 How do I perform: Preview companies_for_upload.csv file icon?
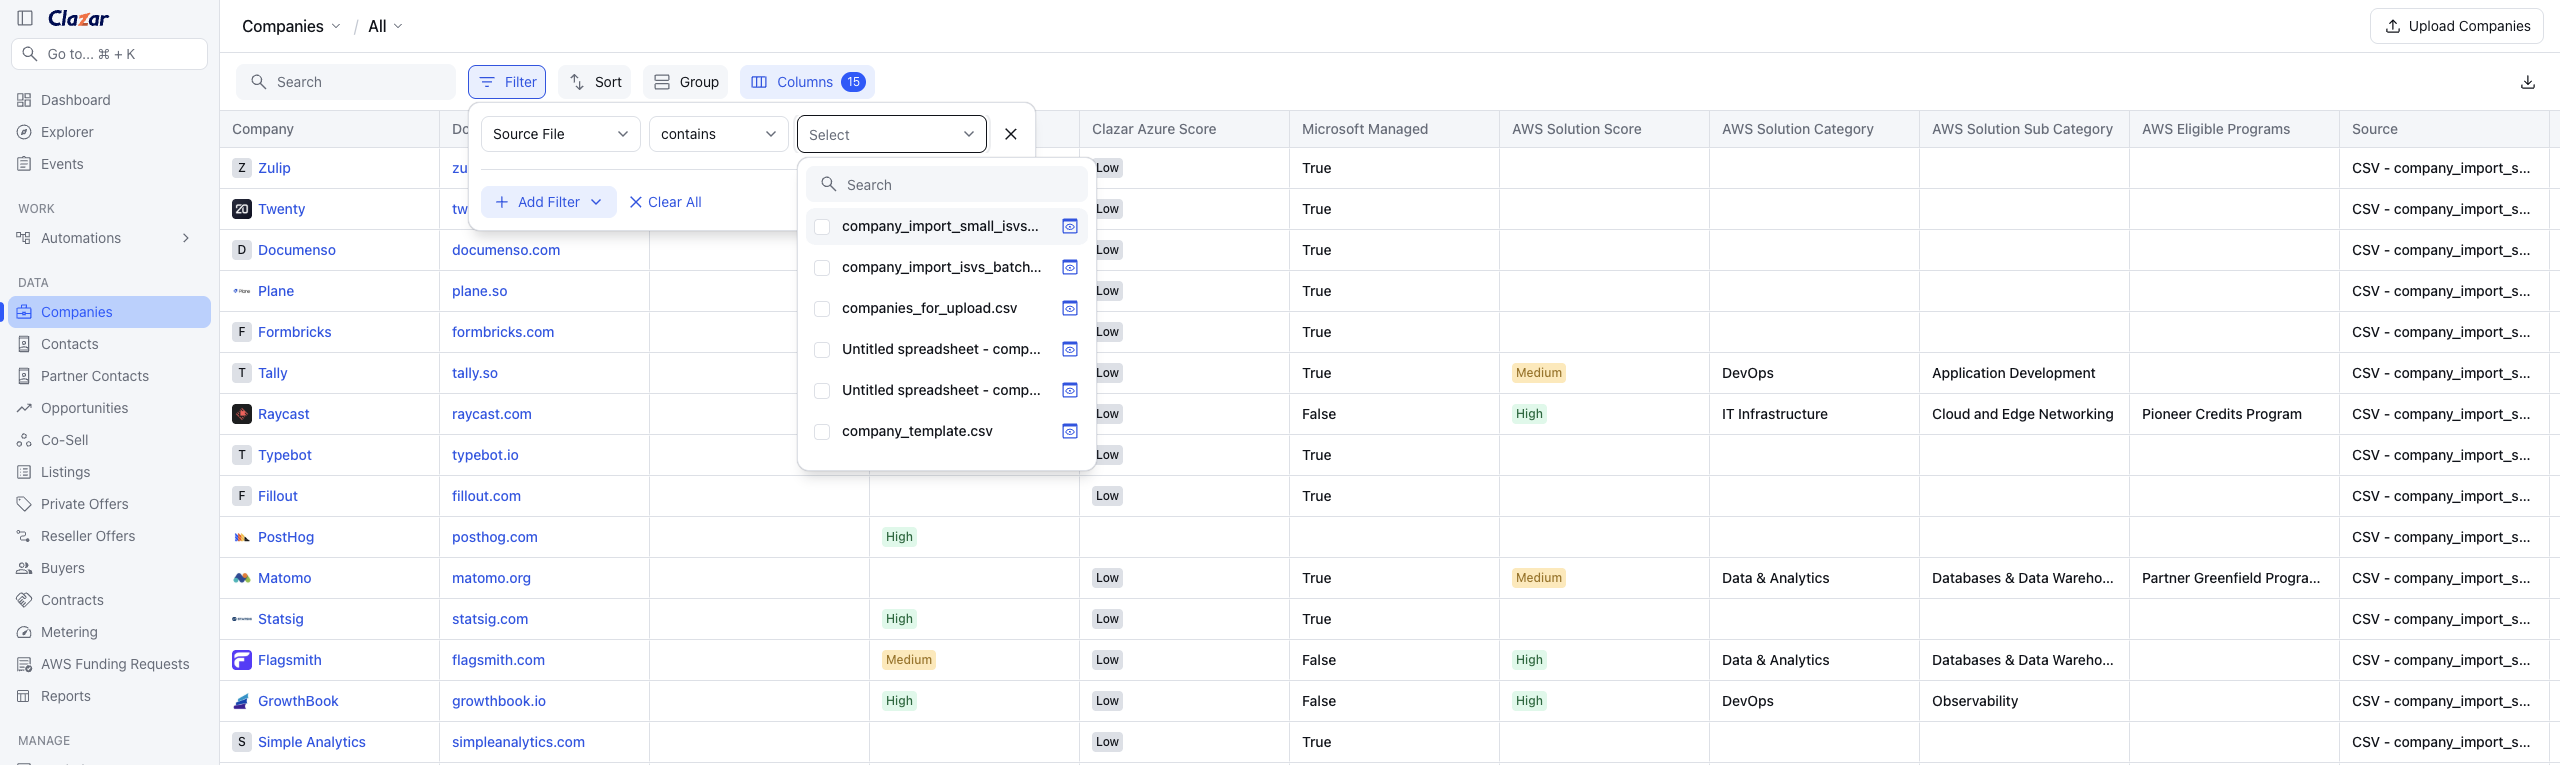[1070, 309]
